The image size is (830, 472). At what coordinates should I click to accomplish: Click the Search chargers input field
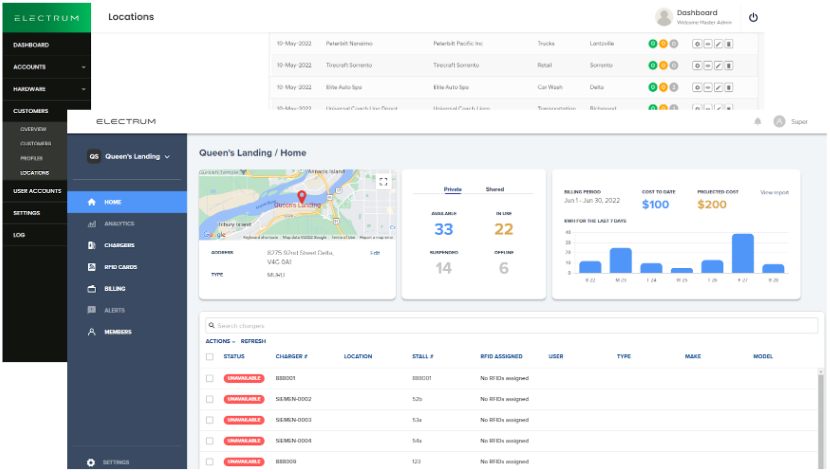[510, 326]
